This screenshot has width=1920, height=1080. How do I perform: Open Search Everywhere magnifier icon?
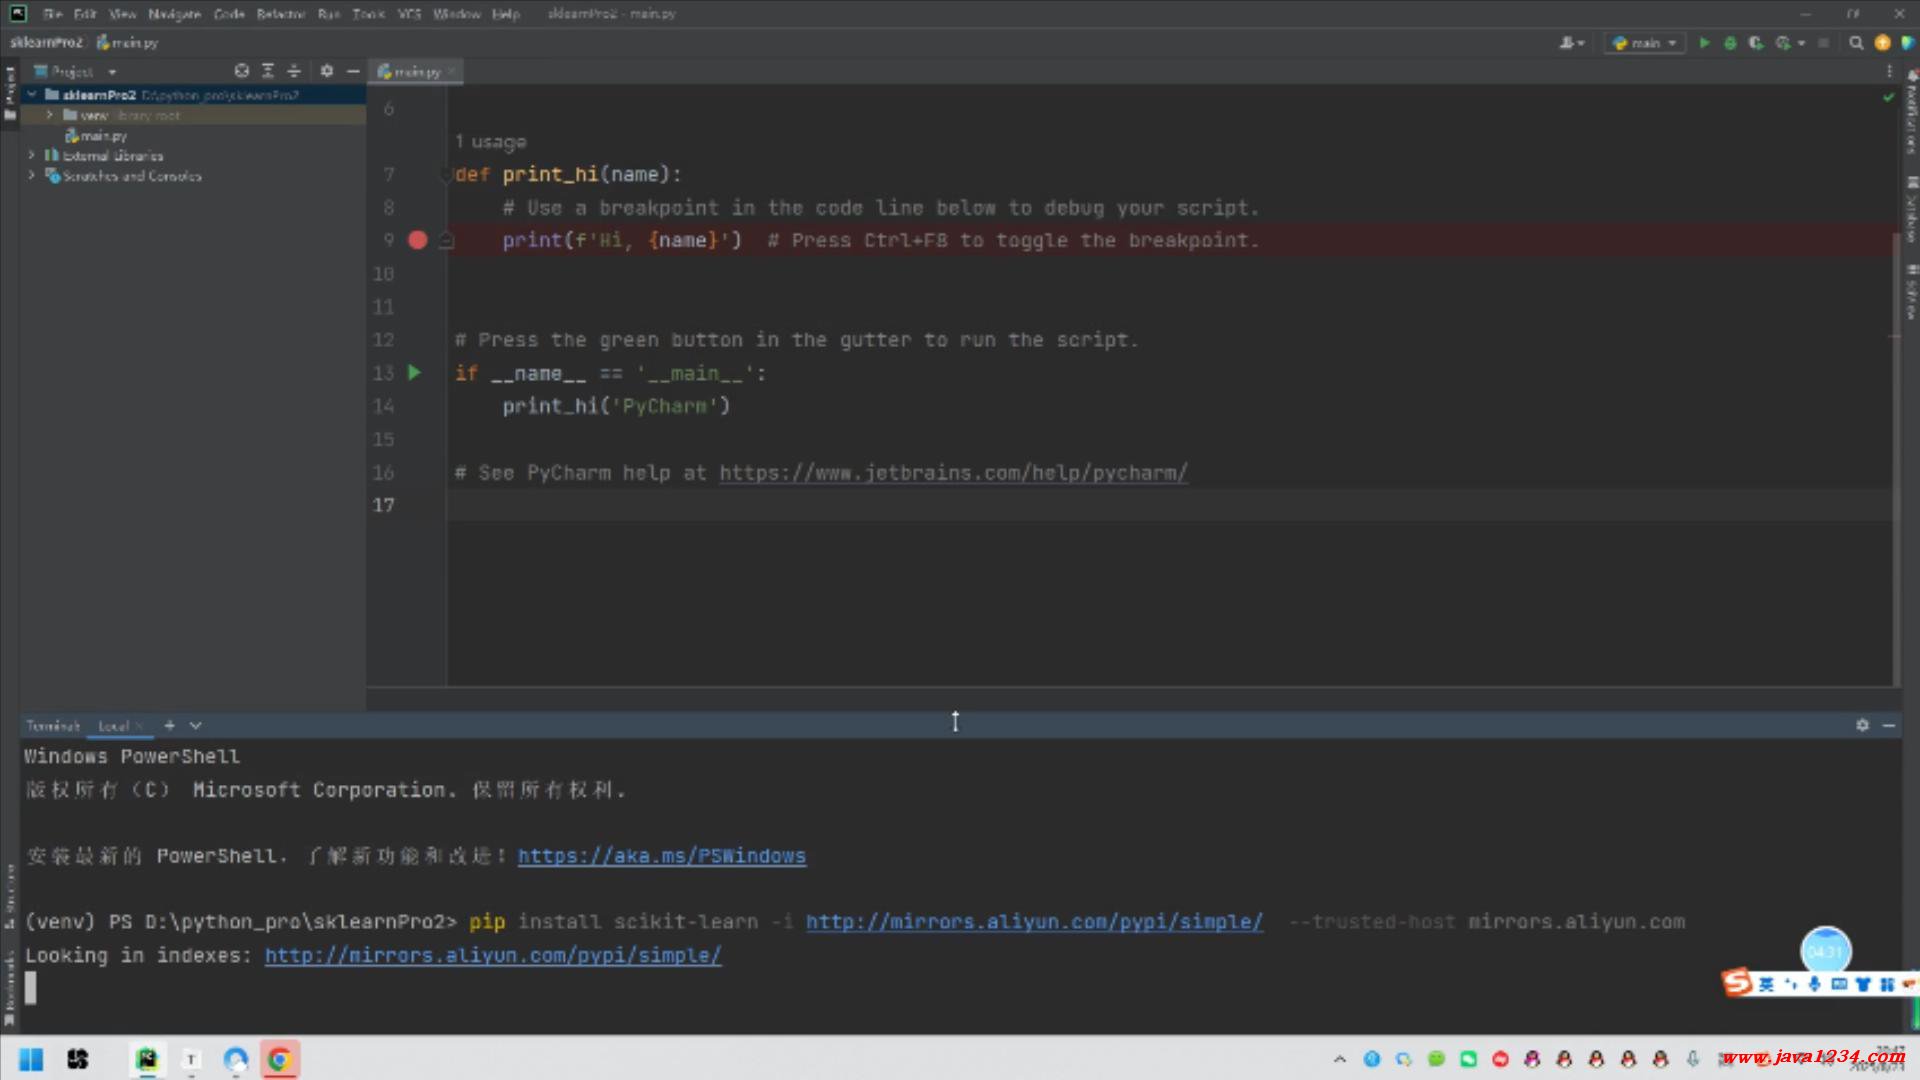point(1856,43)
